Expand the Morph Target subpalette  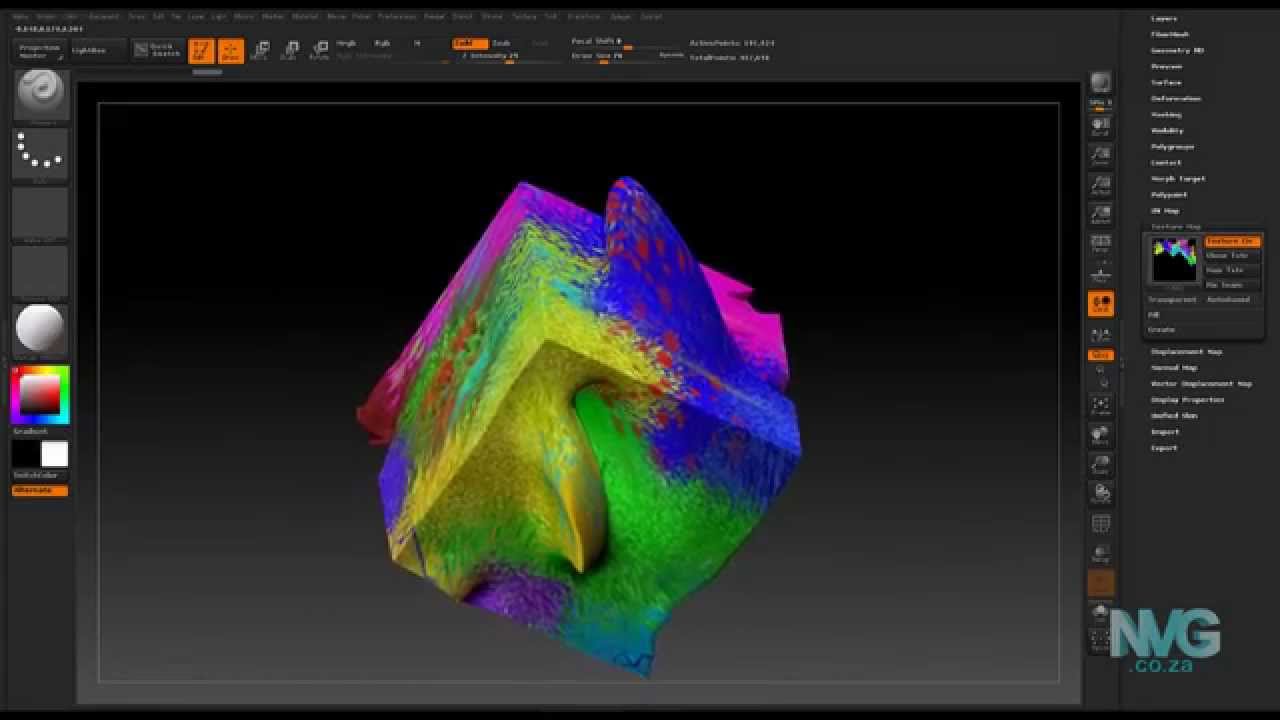coord(1178,179)
